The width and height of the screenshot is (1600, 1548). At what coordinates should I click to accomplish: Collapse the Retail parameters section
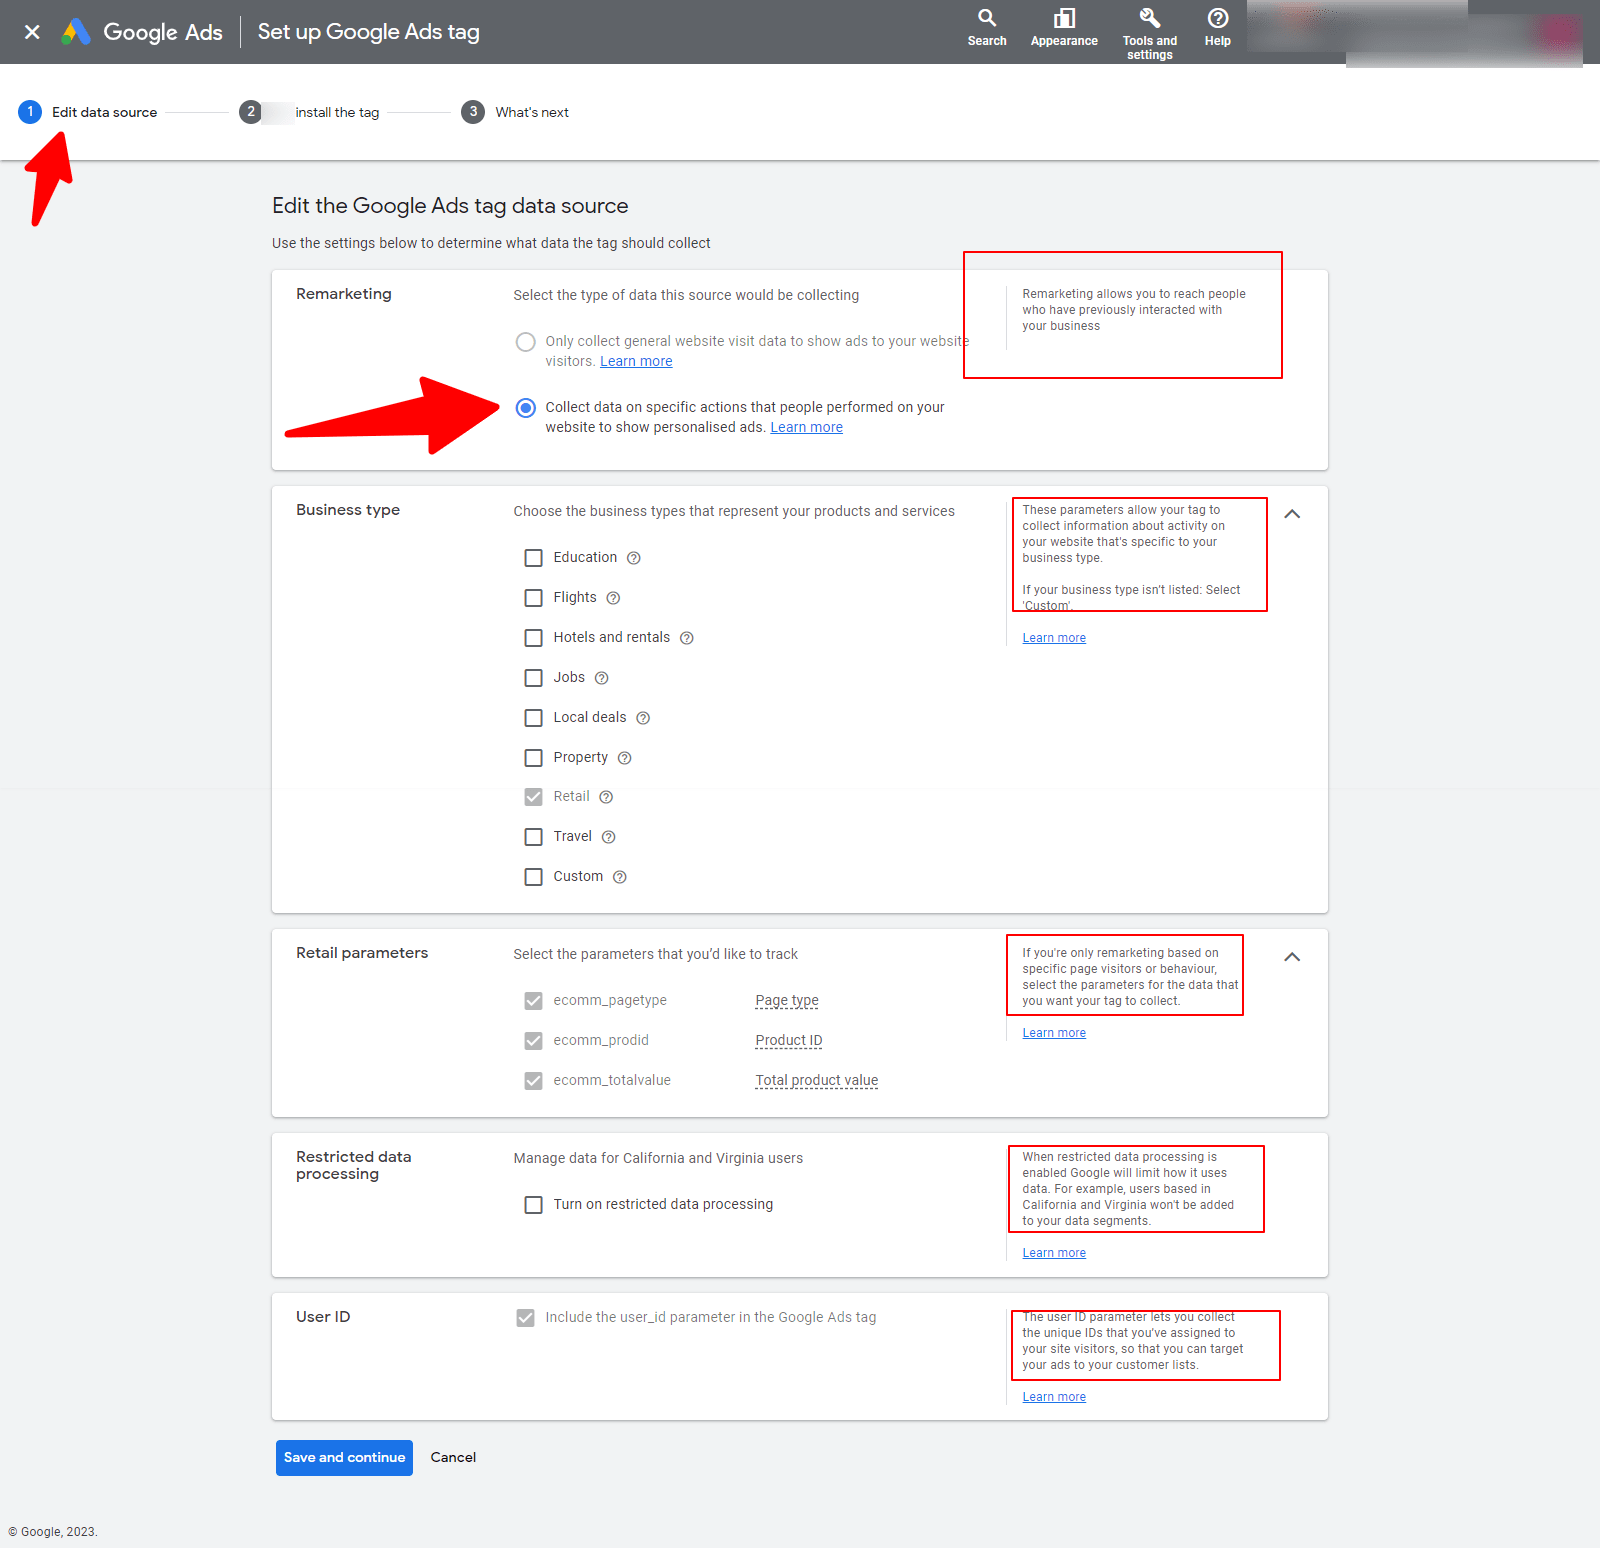pos(1292,957)
